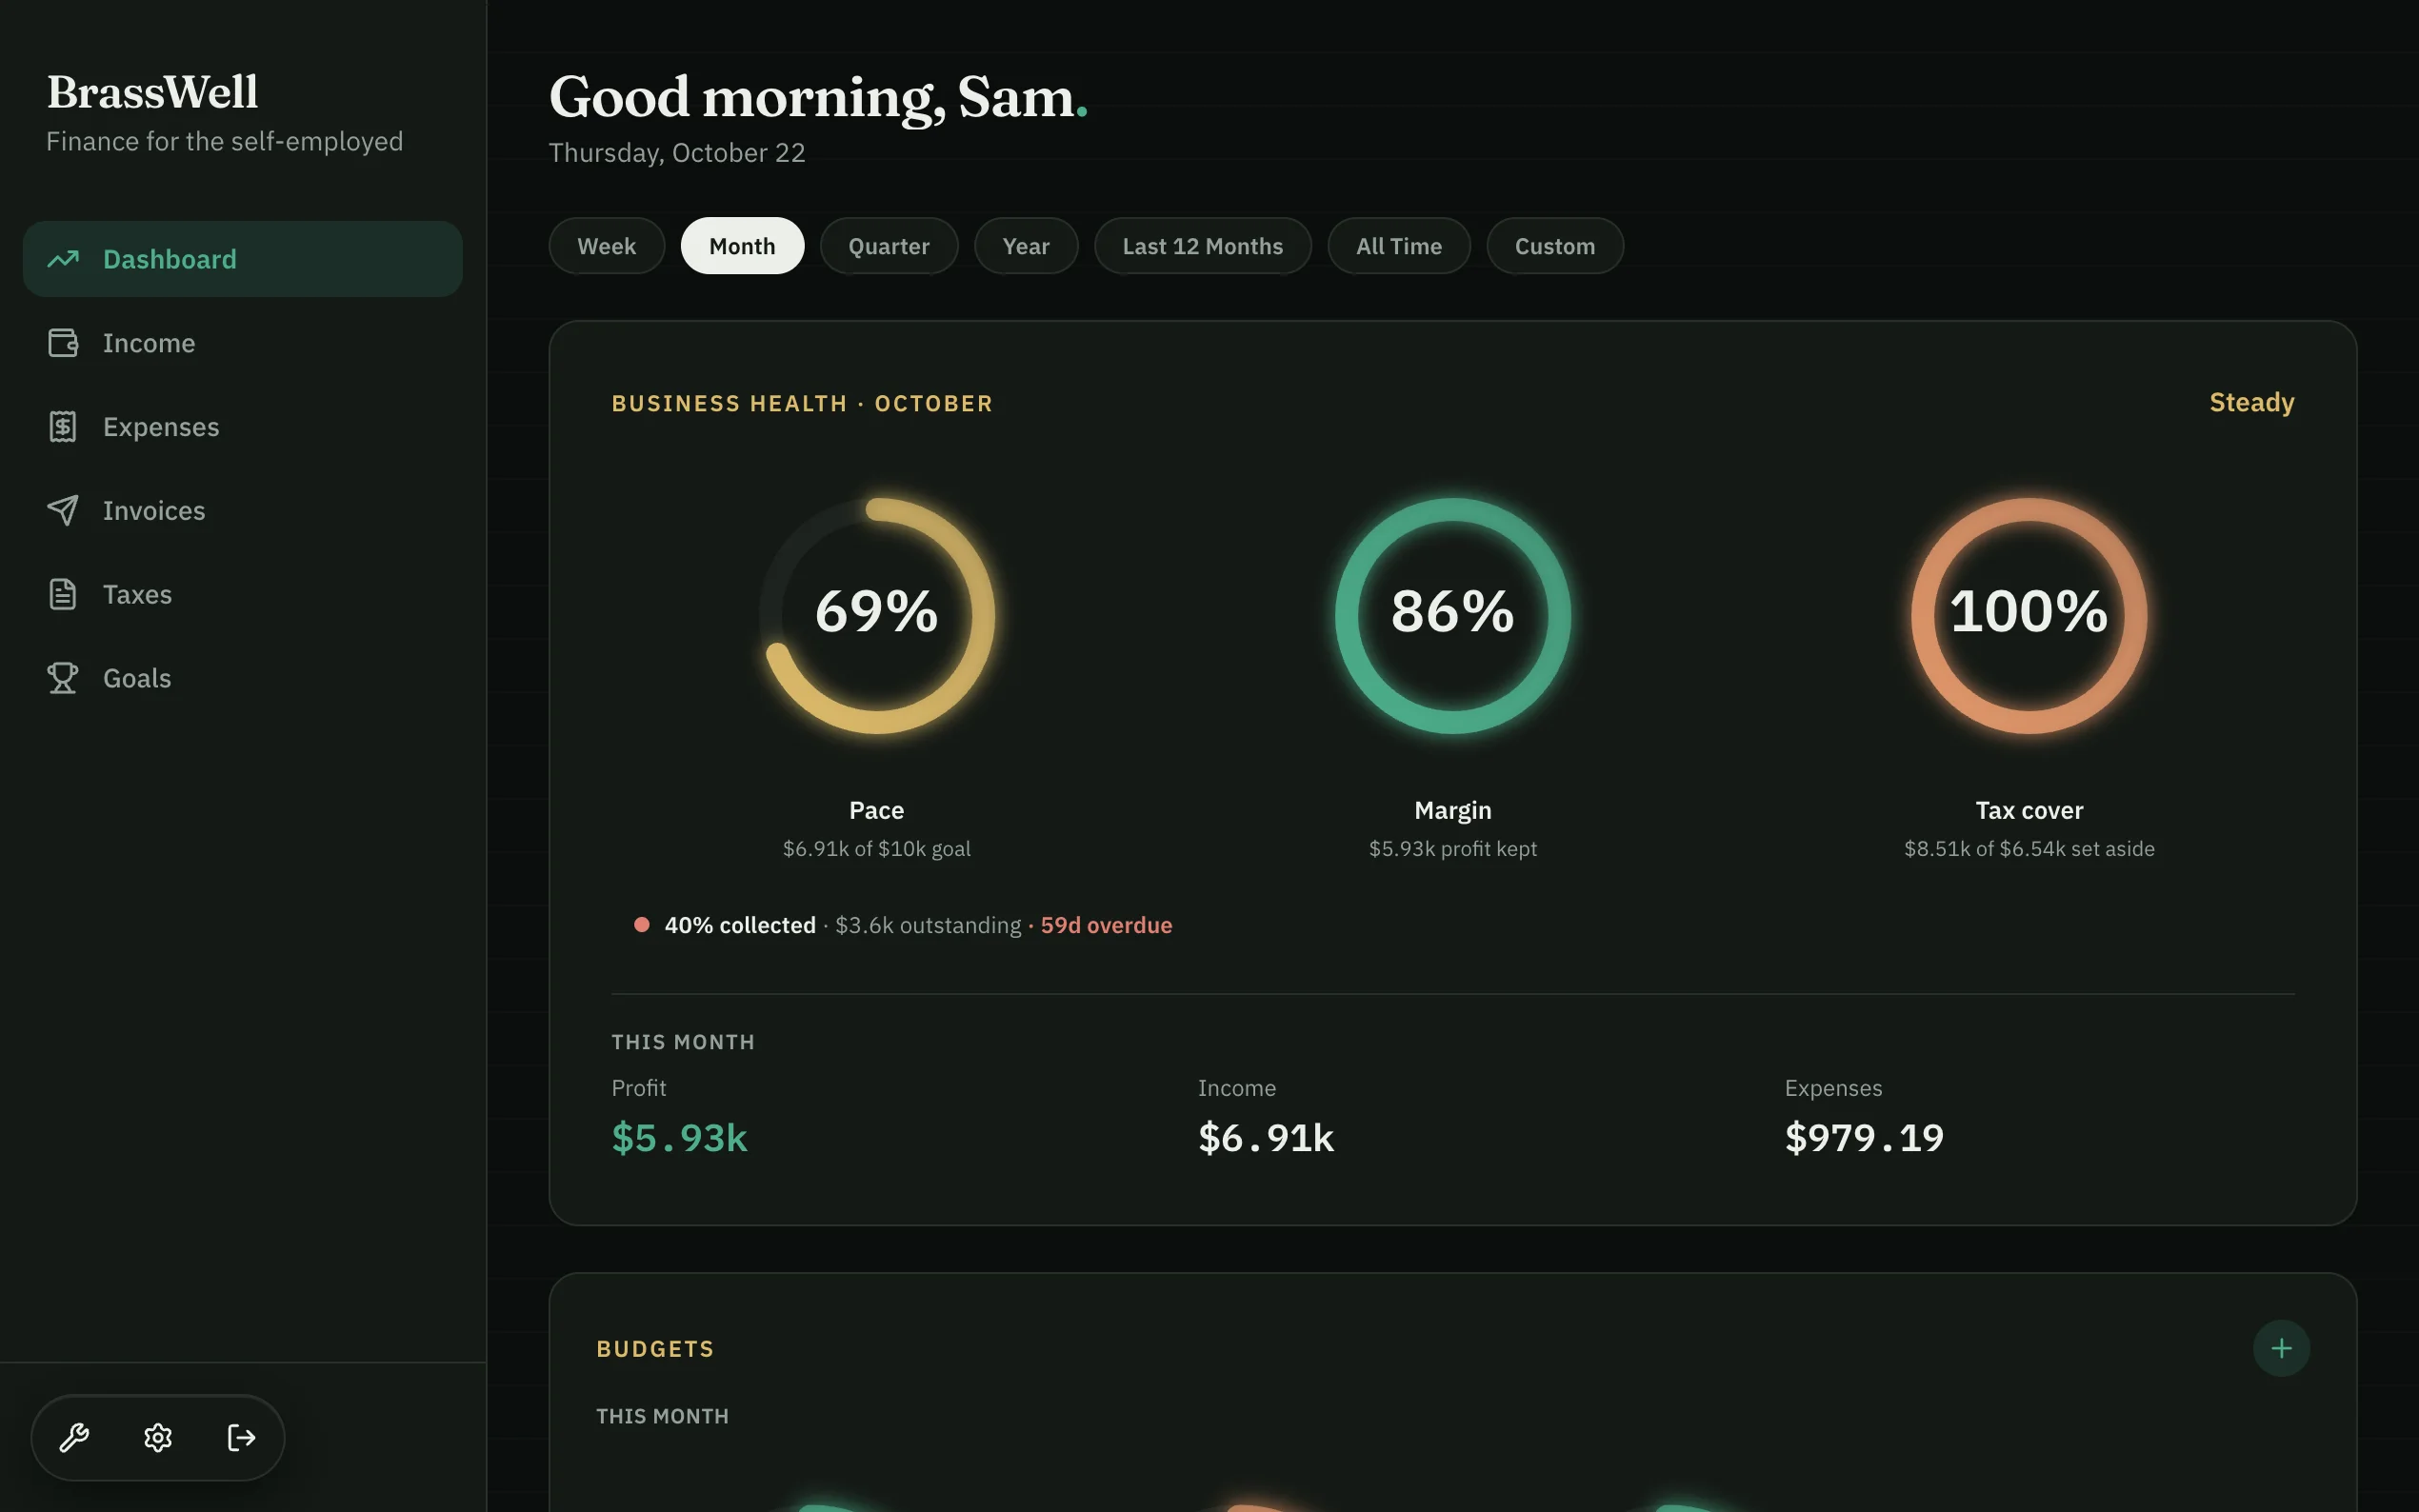Open the Custom date range

click(x=1555, y=246)
